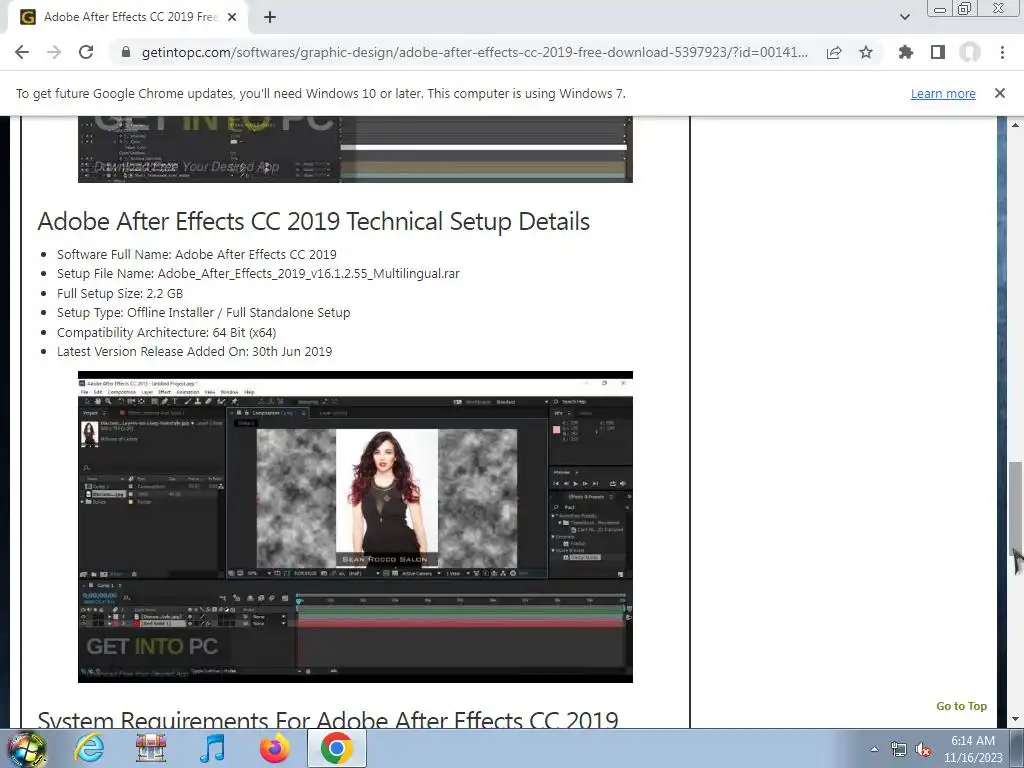View site information via the lock icon
This screenshot has height=768, width=1024.
click(126, 52)
